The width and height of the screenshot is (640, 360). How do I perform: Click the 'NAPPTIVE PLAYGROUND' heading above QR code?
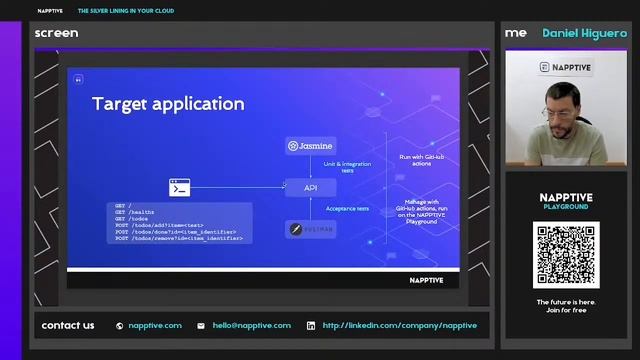pos(566,201)
